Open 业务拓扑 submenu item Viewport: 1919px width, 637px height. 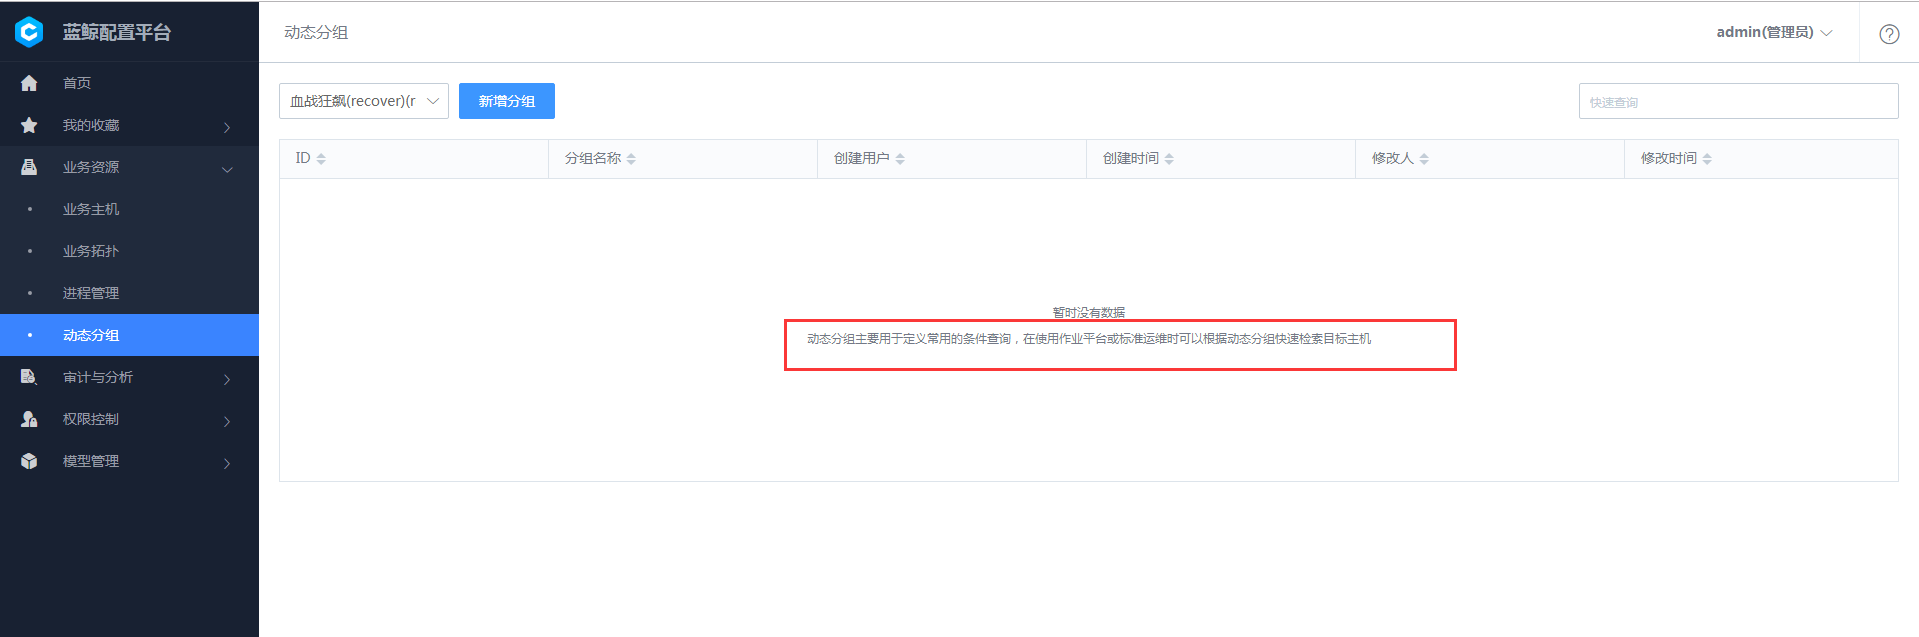[x=91, y=251]
